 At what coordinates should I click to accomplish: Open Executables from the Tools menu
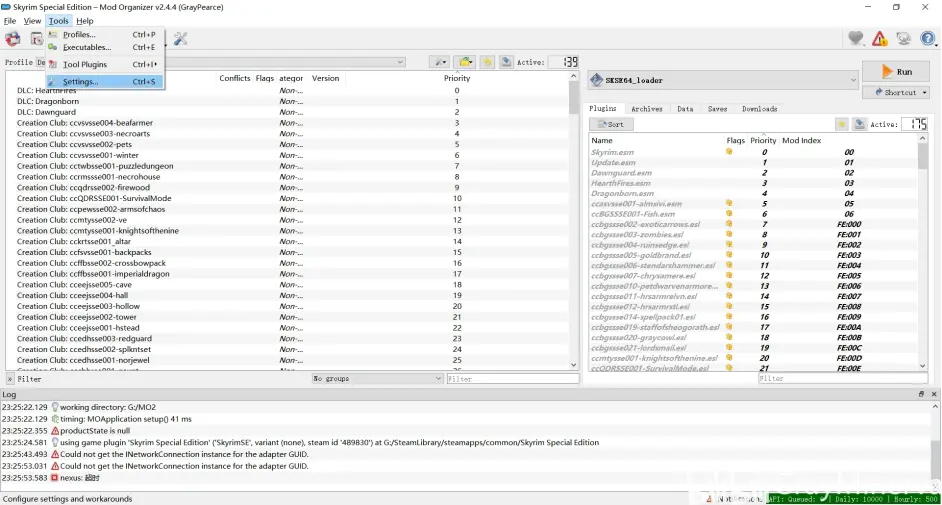(x=86, y=47)
